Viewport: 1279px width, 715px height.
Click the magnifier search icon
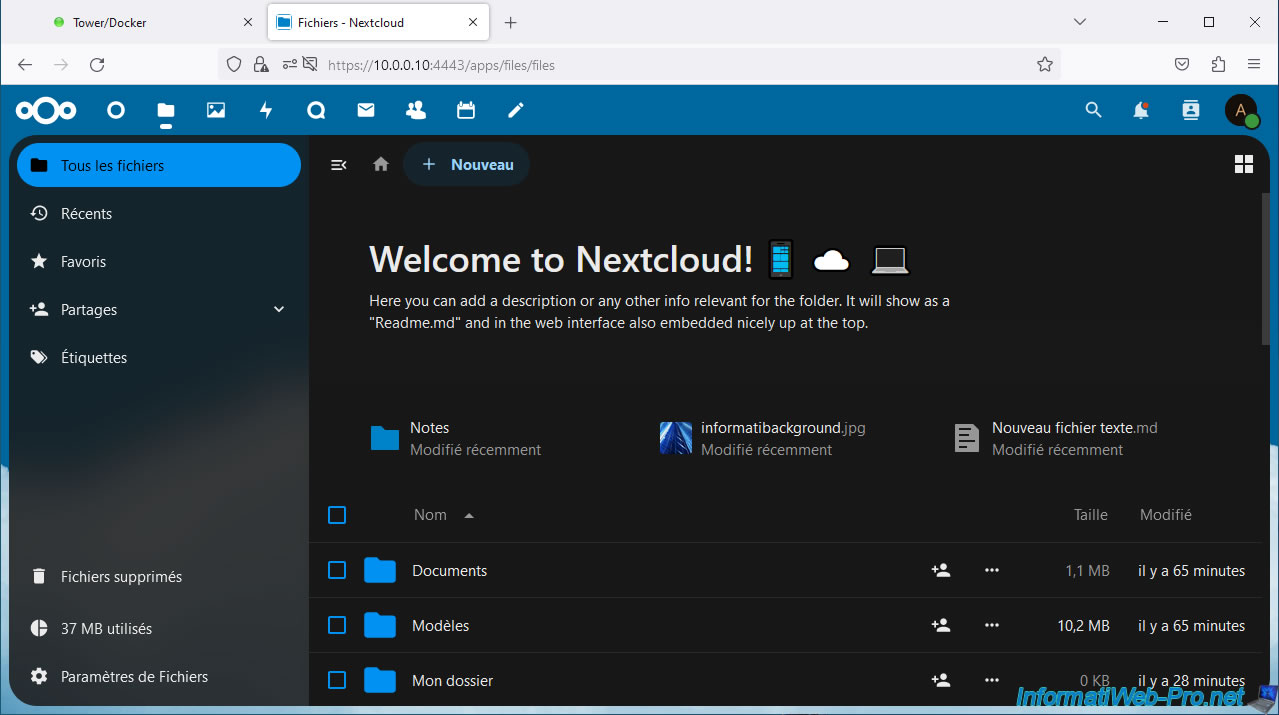1093,110
